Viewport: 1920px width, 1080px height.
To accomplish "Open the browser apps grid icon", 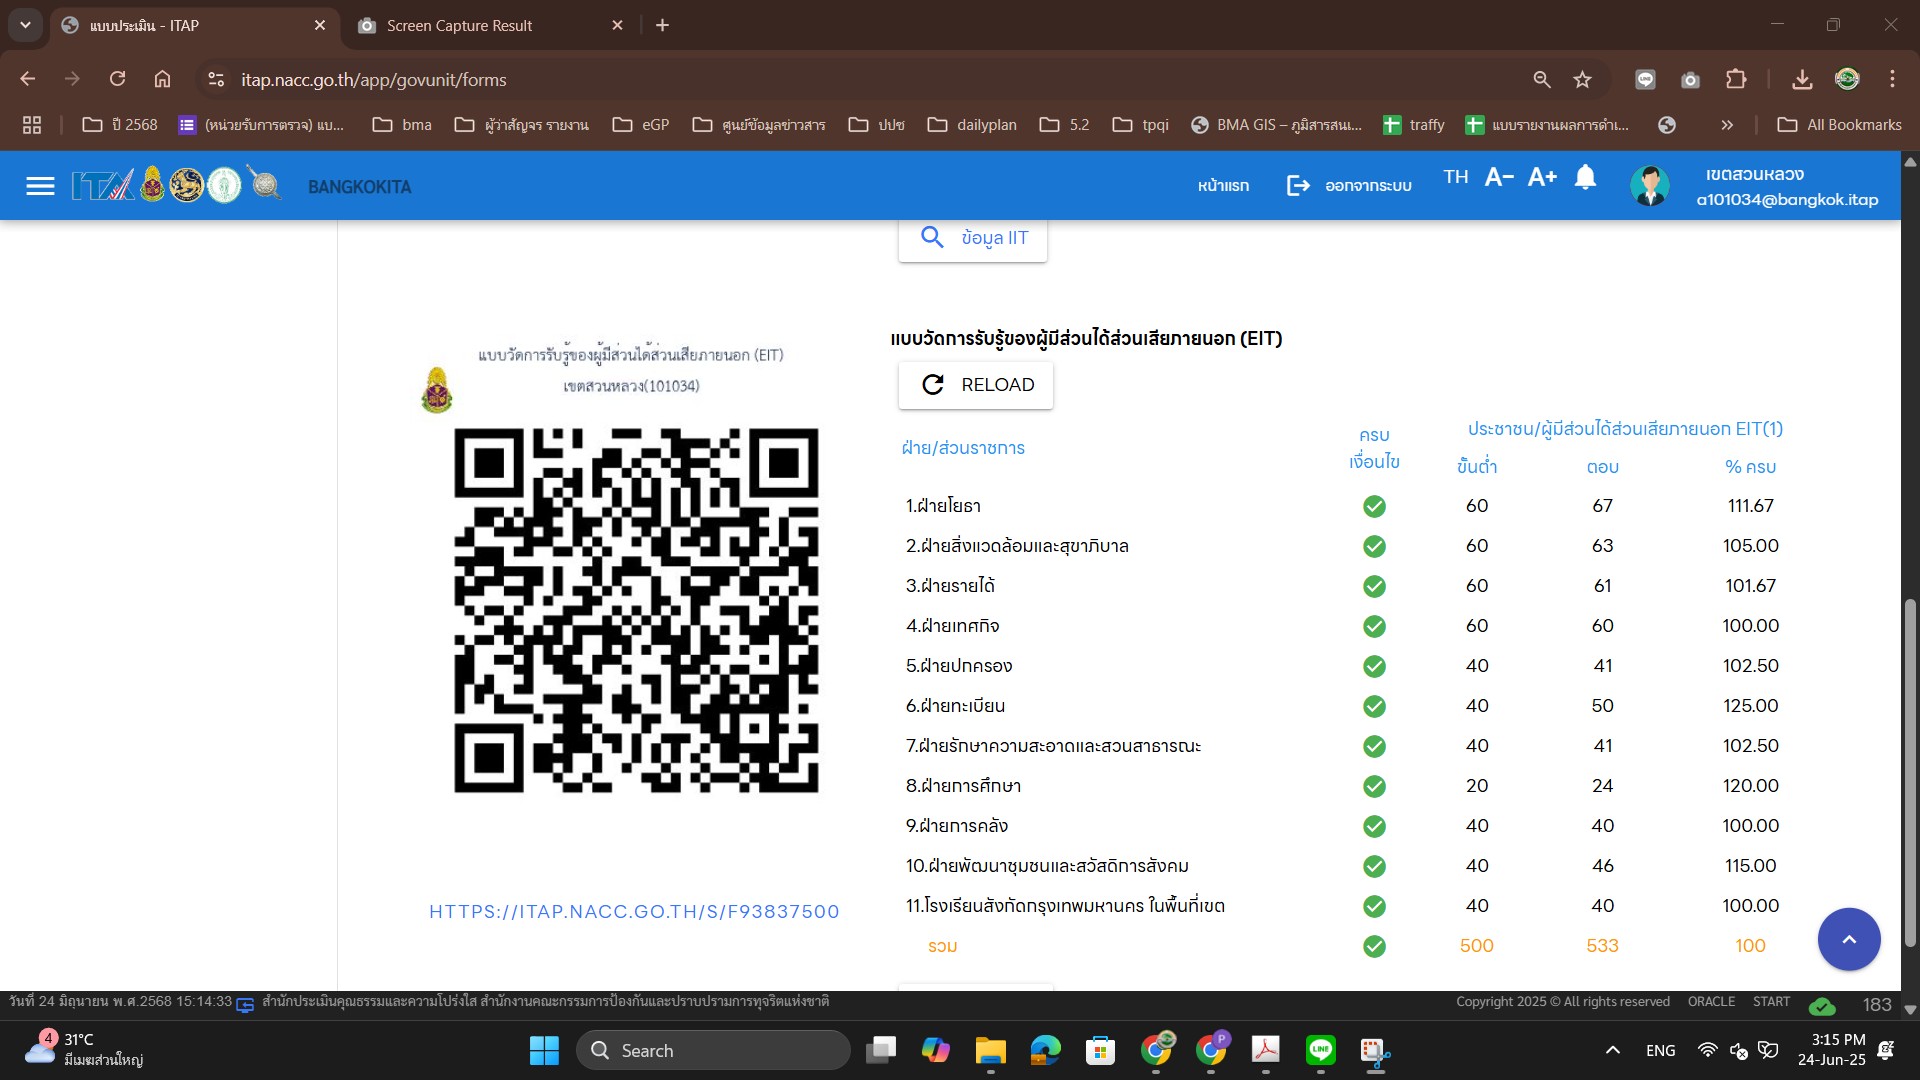I will coord(32,125).
